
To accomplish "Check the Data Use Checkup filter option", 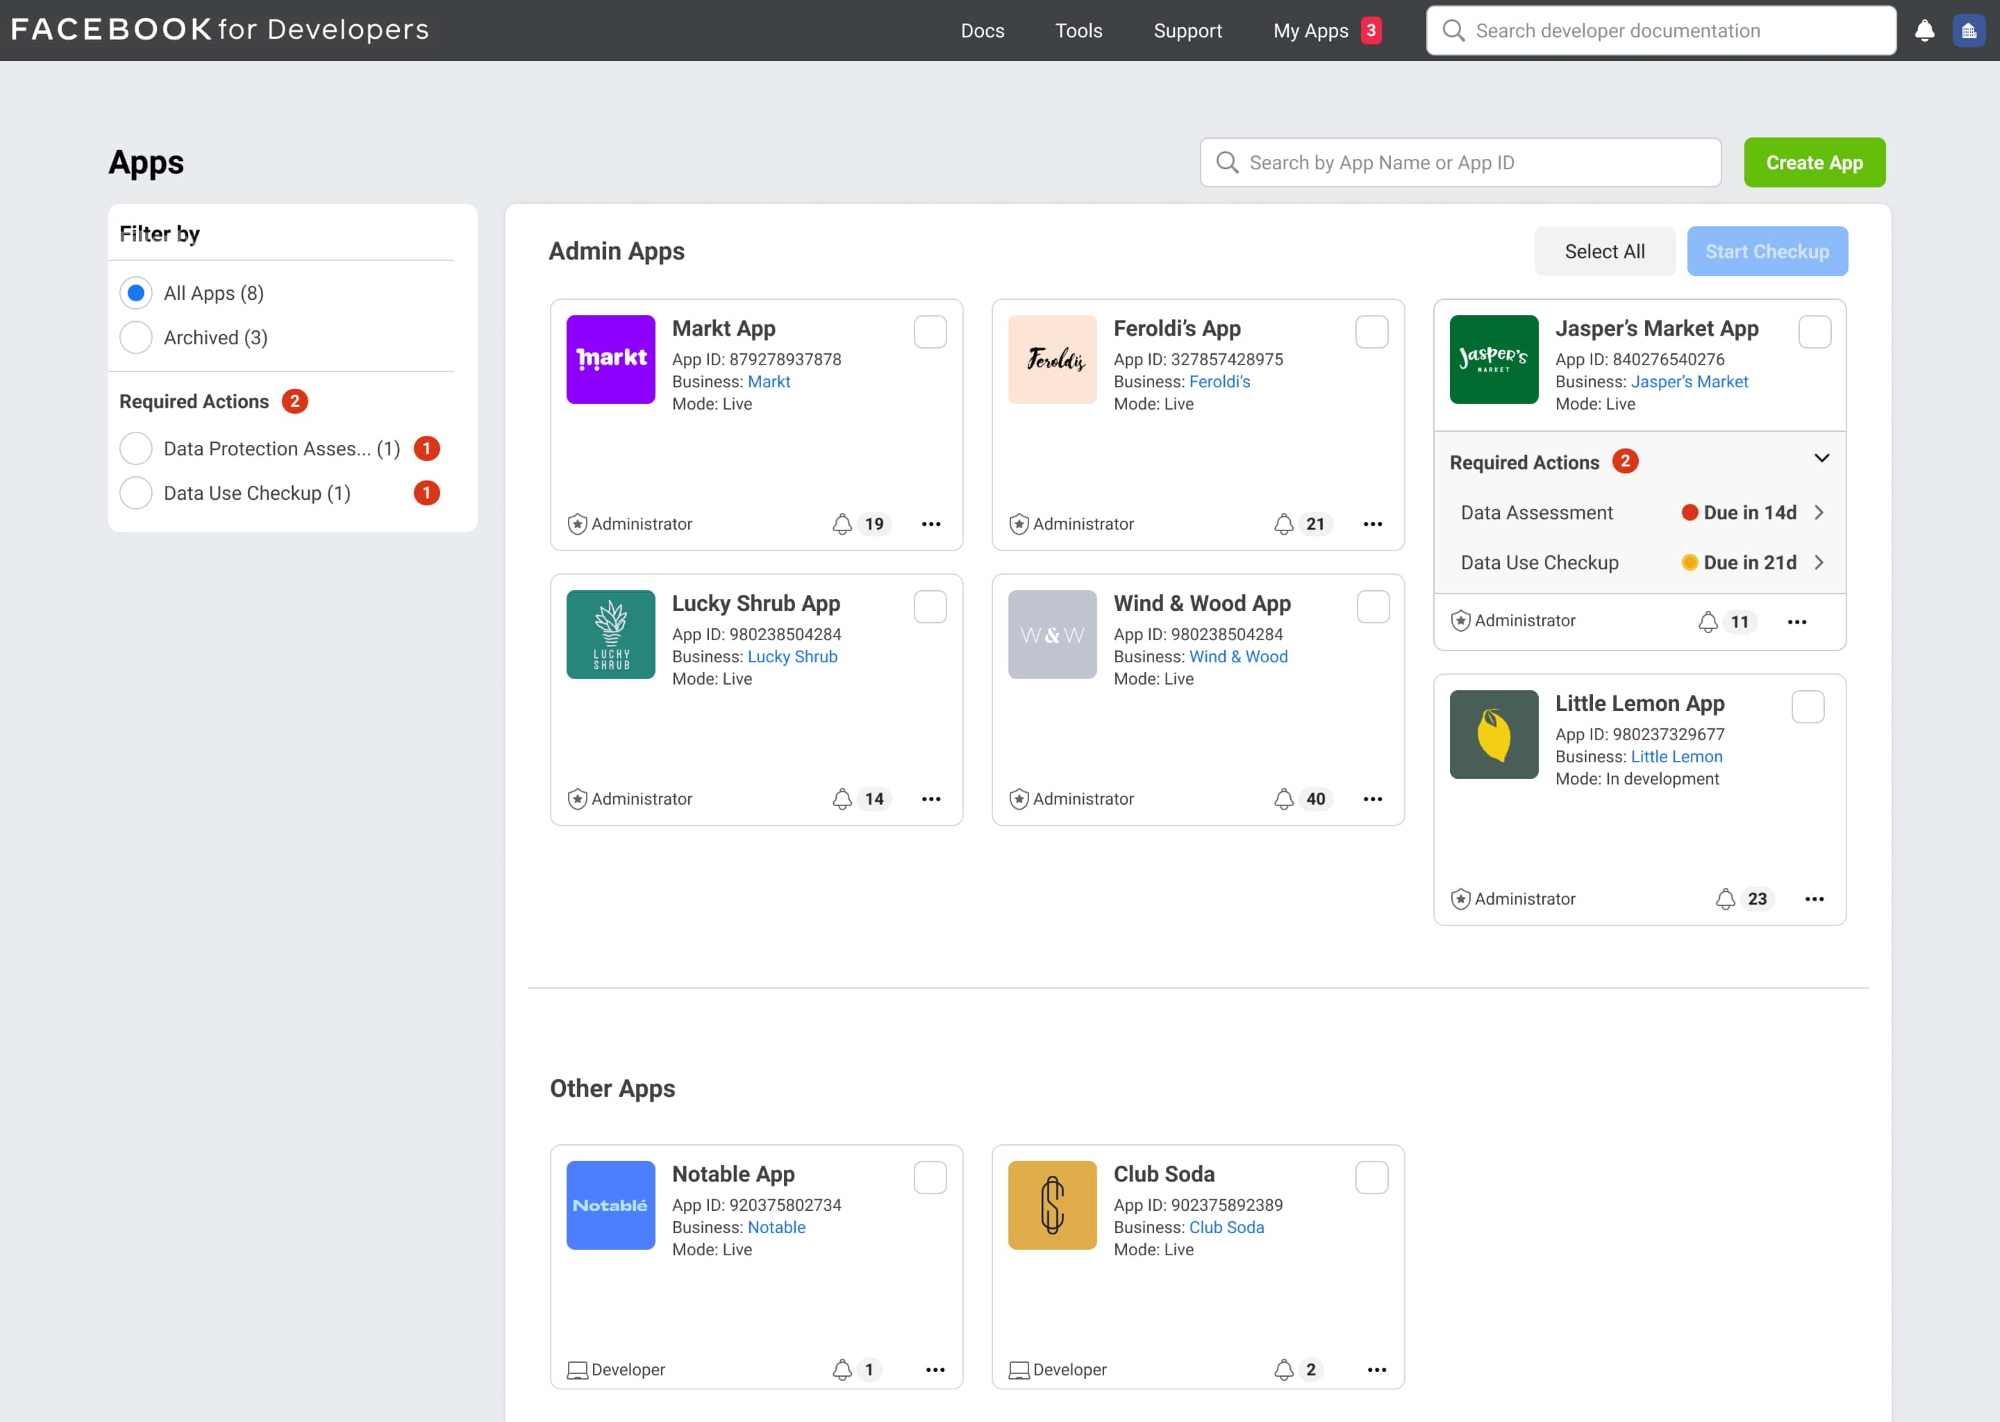I will 136,492.
